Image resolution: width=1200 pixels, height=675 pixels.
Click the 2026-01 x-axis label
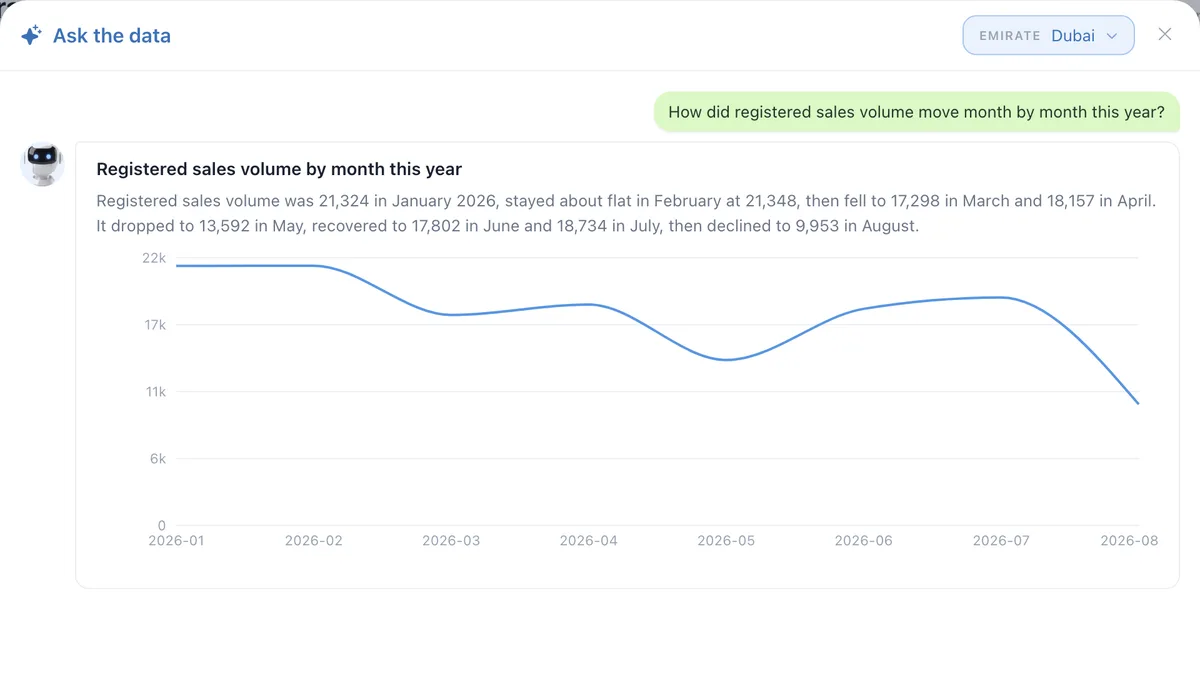tap(176, 540)
